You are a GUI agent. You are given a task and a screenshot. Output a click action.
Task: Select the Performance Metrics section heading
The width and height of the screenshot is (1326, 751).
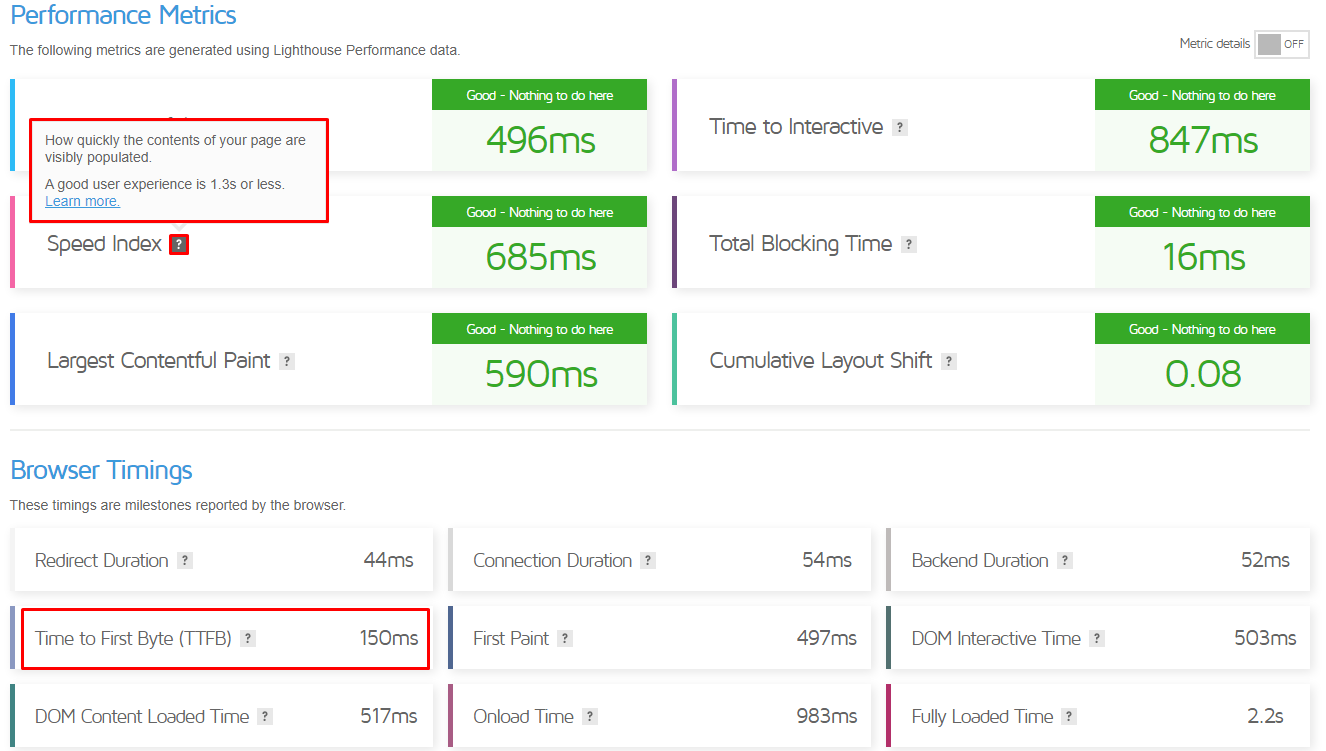[122, 16]
